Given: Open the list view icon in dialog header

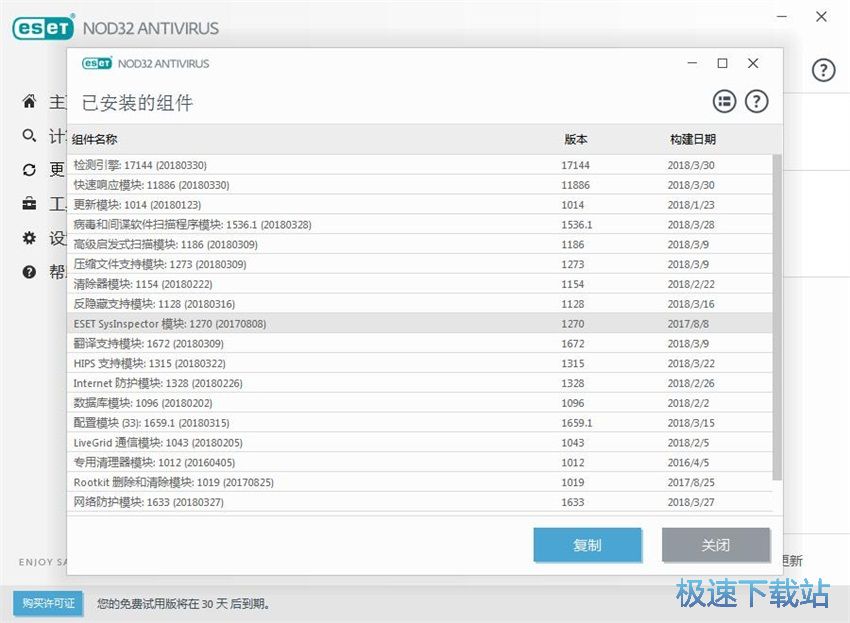Looking at the screenshot, I should (724, 101).
